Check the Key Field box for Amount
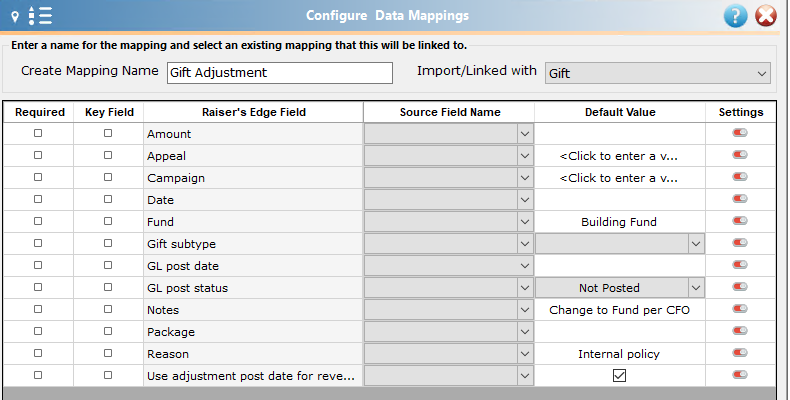The height and width of the screenshot is (400, 790). pyautogui.click(x=108, y=133)
